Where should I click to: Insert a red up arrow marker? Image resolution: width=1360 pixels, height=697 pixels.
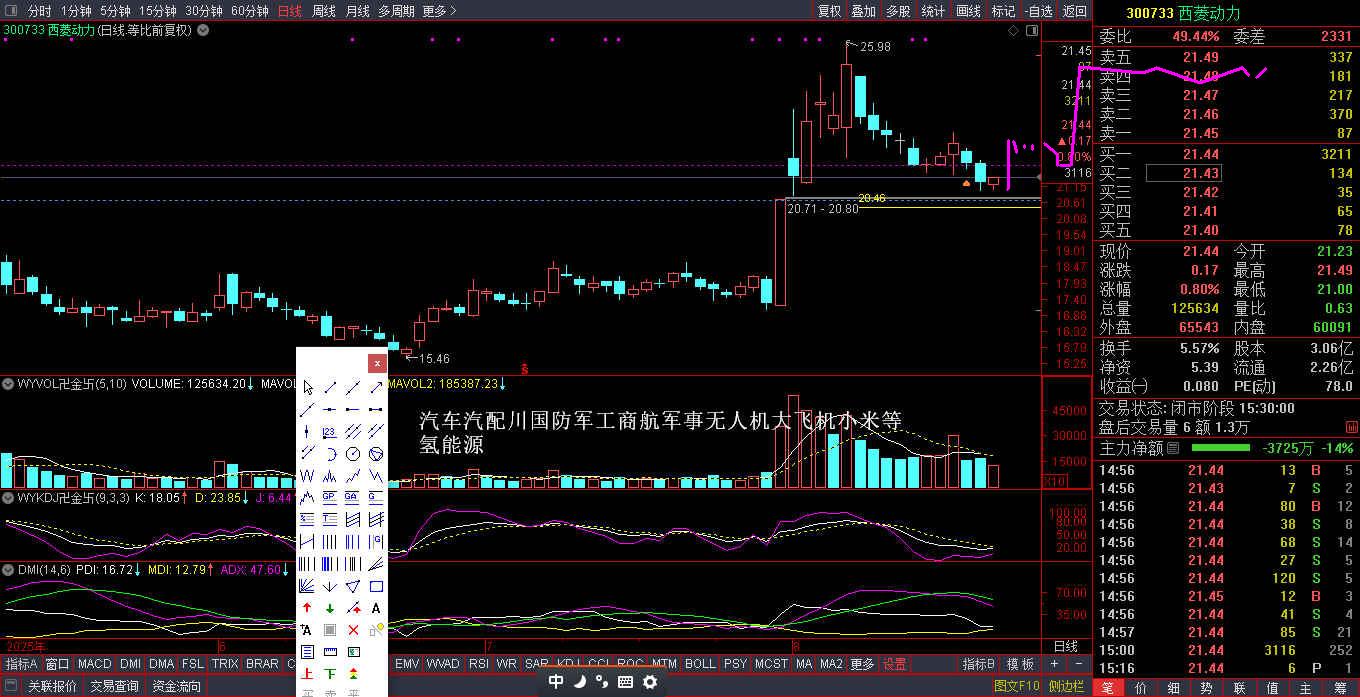(x=308, y=608)
